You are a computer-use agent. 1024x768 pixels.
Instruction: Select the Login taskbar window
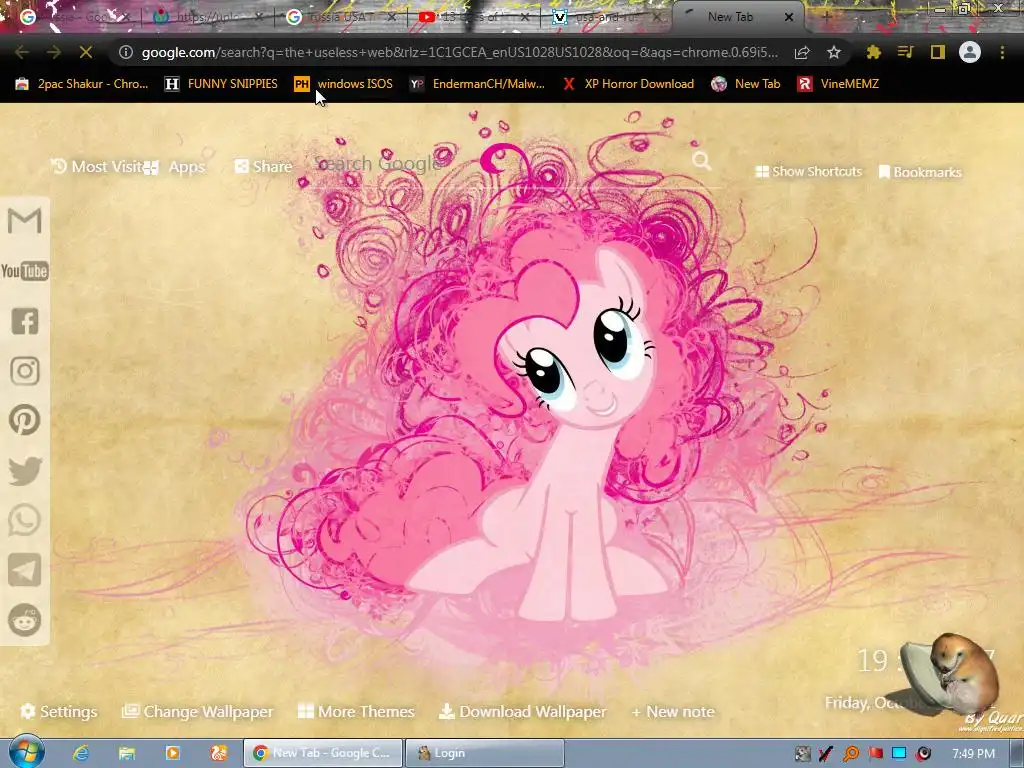point(484,753)
